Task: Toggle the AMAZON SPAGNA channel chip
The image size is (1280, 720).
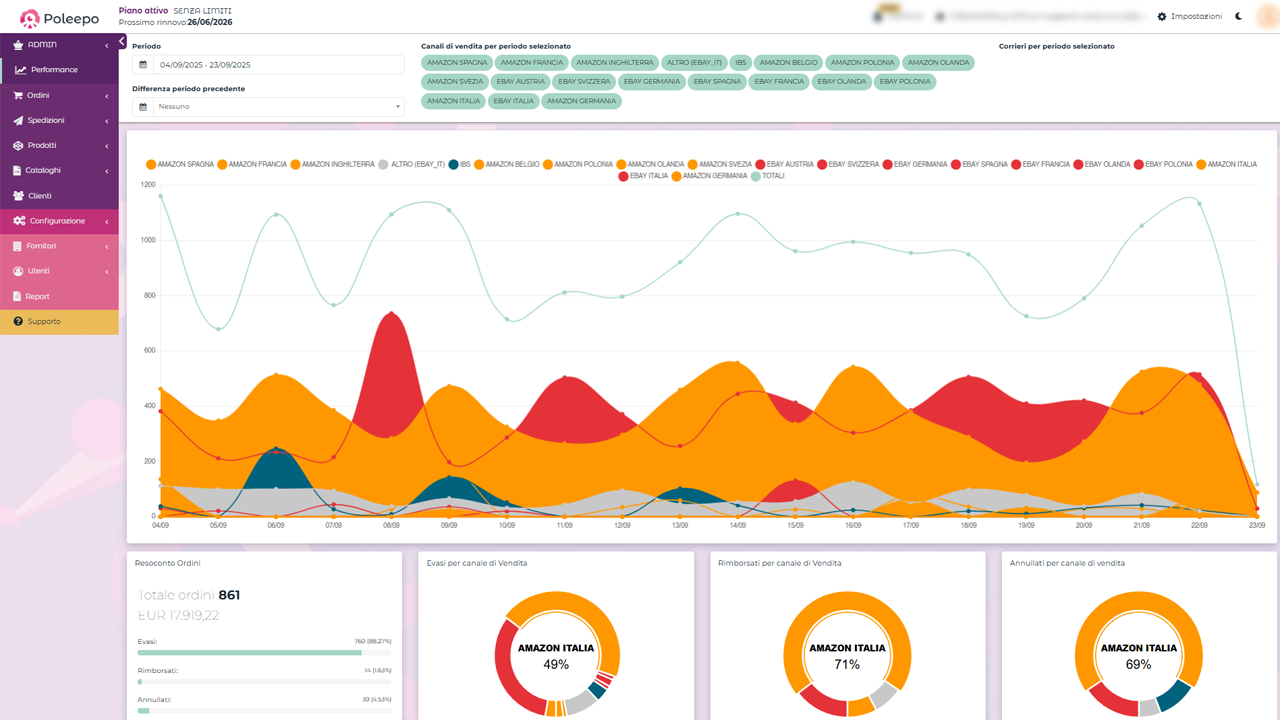Action: [x=457, y=62]
